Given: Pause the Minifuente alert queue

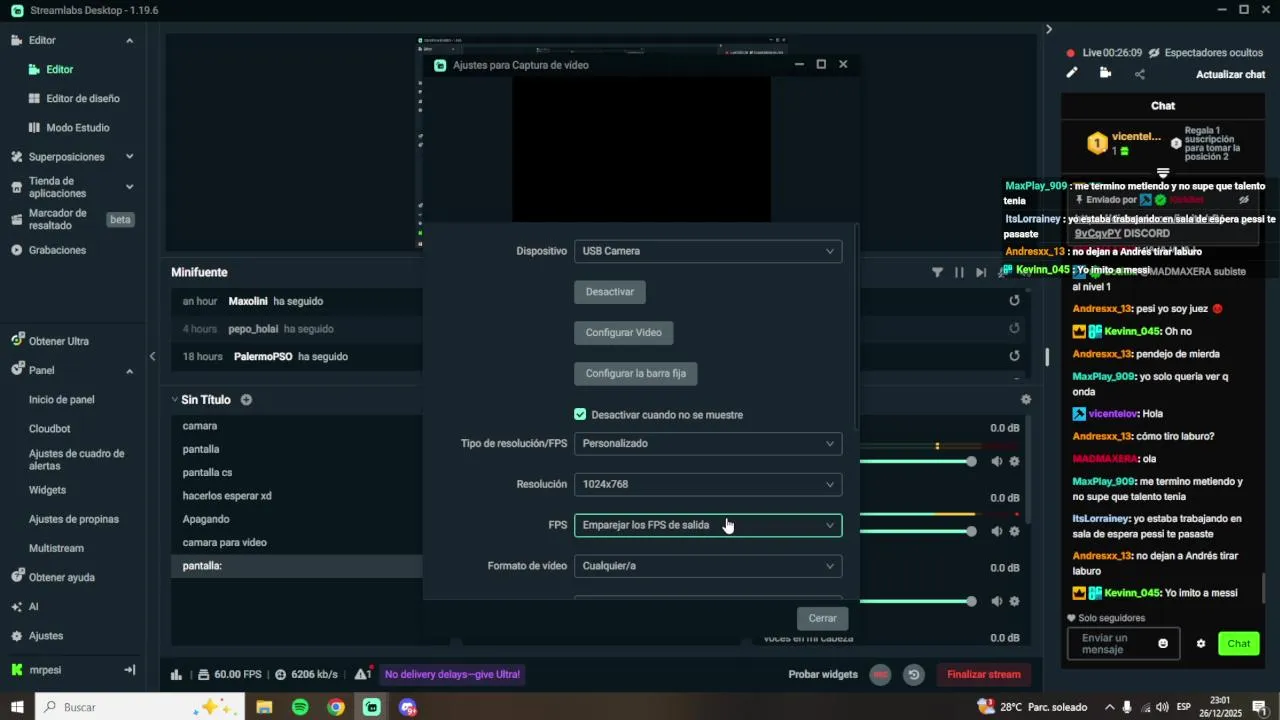Looking at the screenshot, I should point(959,272).
